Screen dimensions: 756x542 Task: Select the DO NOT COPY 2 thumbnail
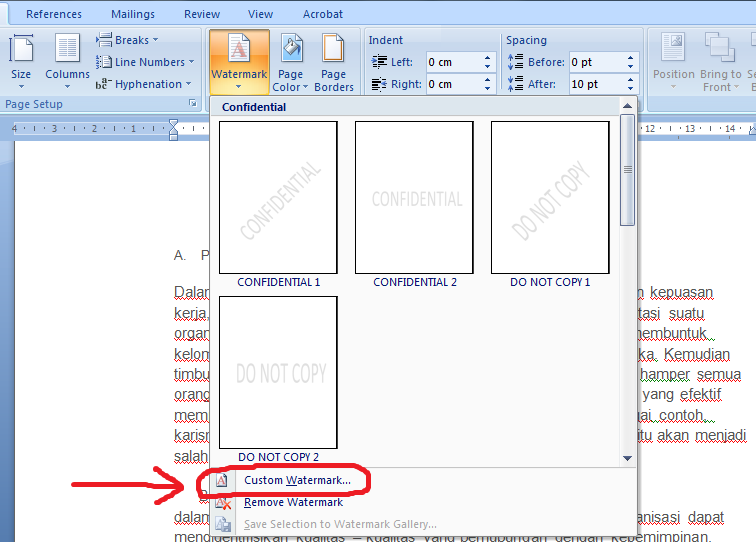[278, 372]
